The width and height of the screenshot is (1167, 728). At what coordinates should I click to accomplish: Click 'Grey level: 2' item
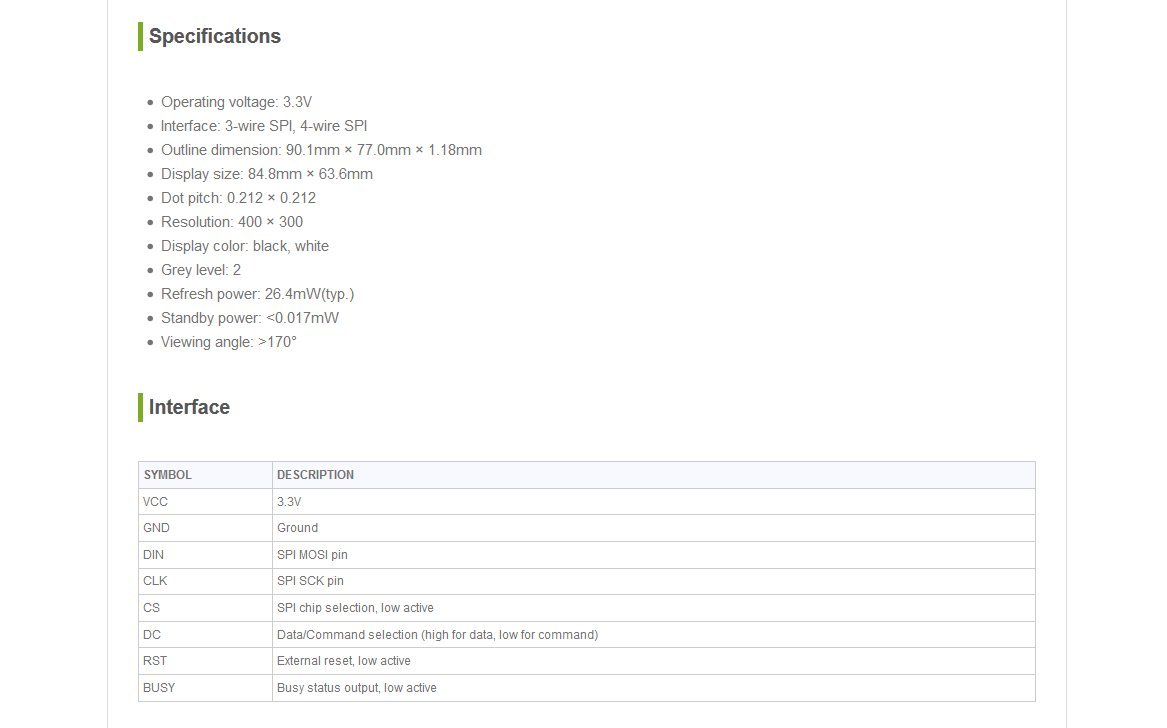pos(201,269)
